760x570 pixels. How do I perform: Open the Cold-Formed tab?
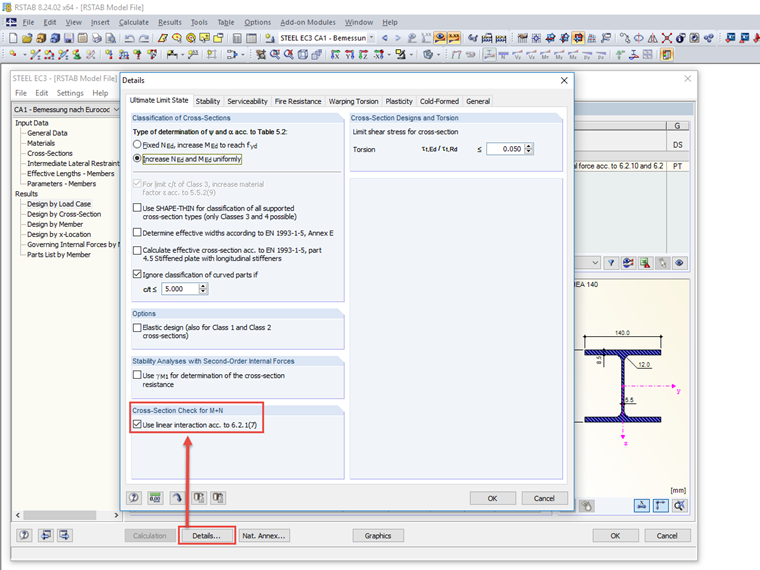[x=439, y=101]
